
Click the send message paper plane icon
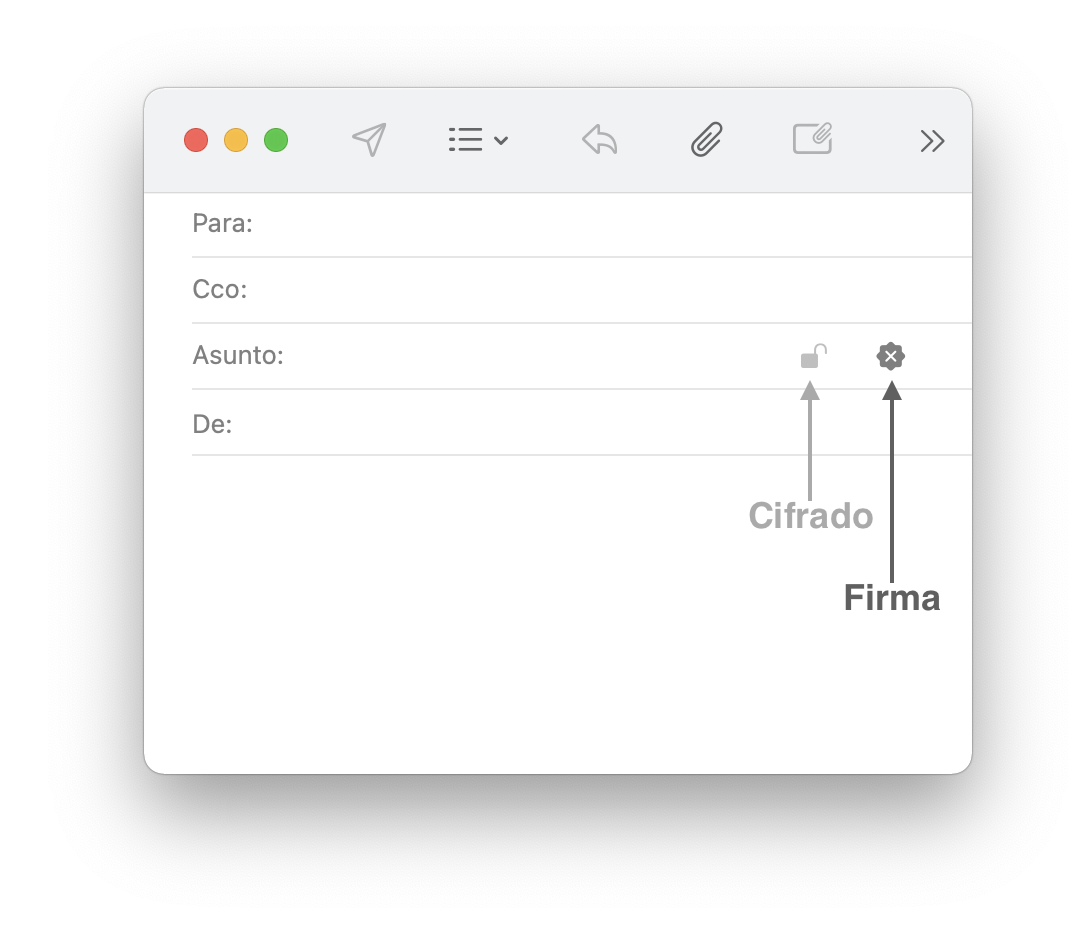click(x=369, y=140)
